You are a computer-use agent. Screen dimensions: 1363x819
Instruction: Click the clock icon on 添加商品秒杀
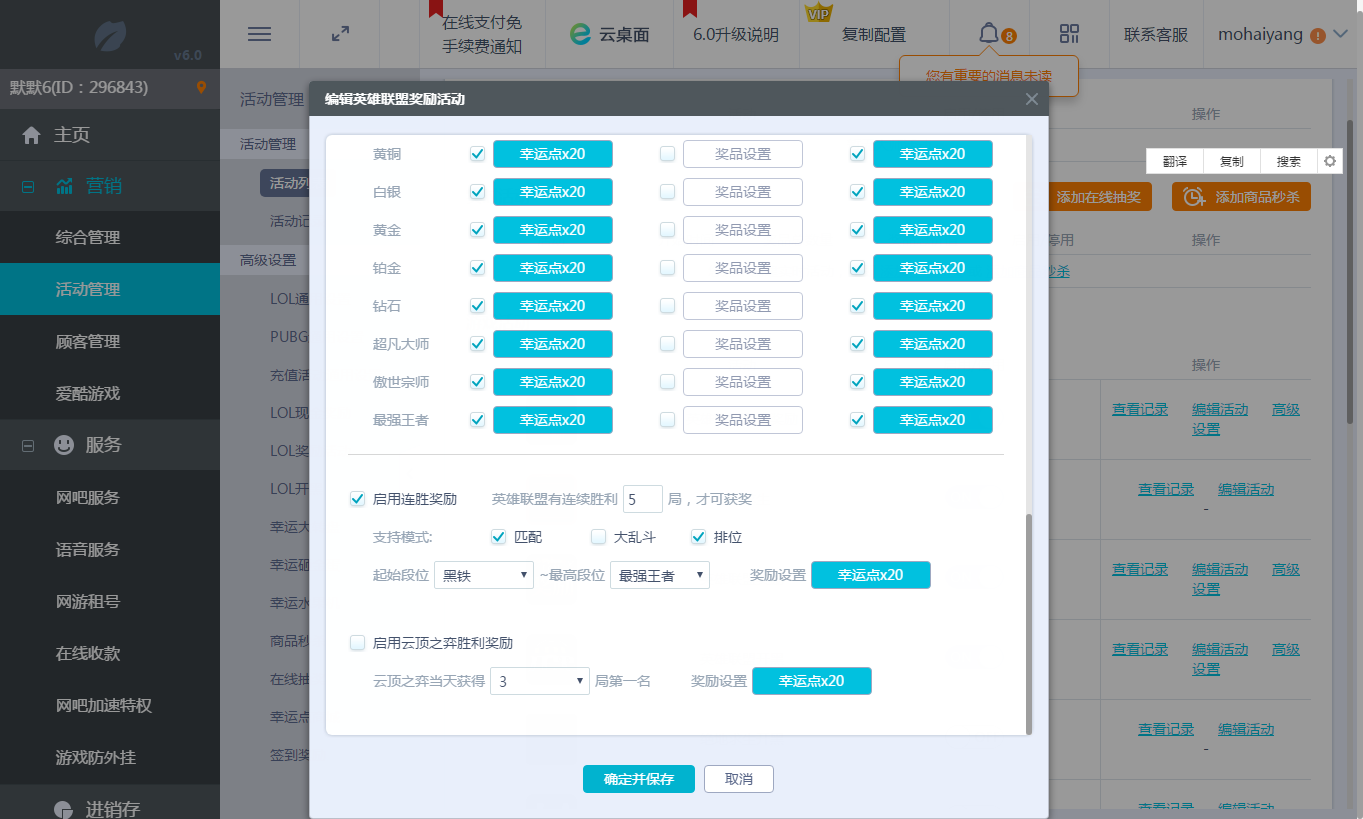(x=1193, y=197)
